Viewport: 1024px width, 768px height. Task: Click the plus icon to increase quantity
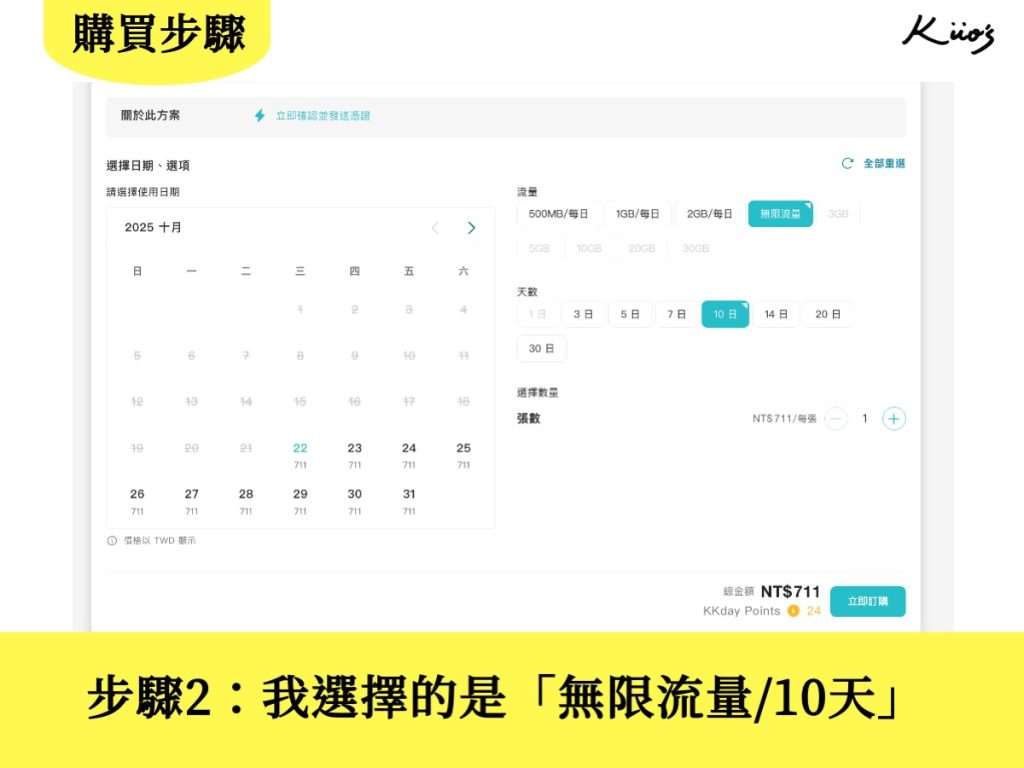click(894, 419)
